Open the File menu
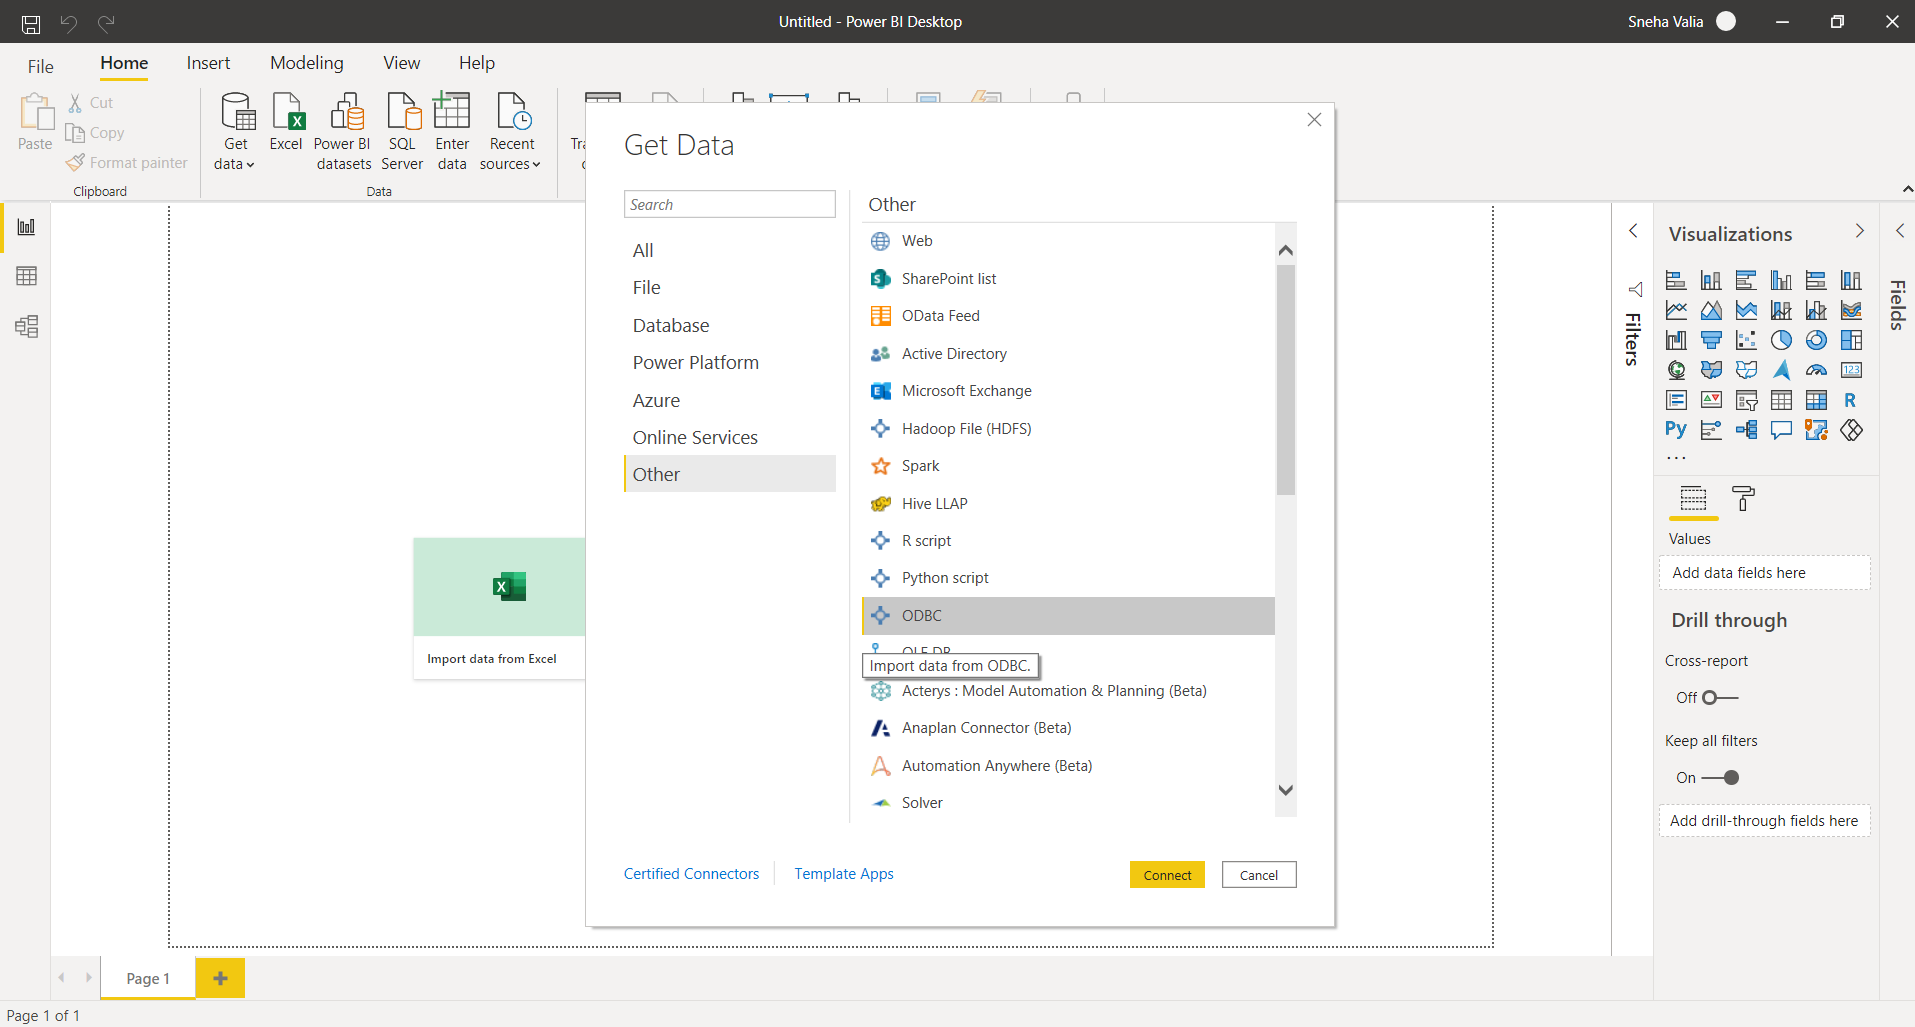 [41, 67]
